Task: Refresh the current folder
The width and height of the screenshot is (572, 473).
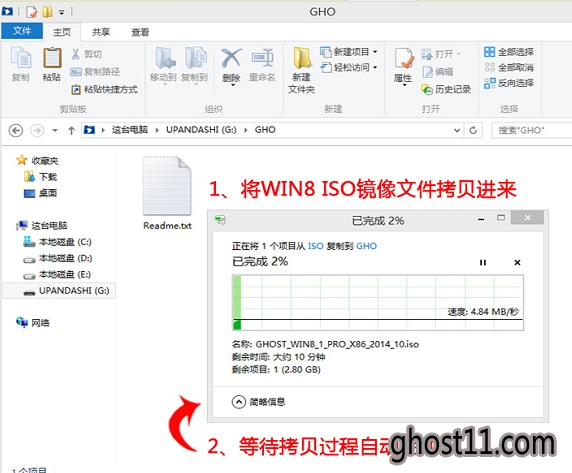Action: (473, 130)
